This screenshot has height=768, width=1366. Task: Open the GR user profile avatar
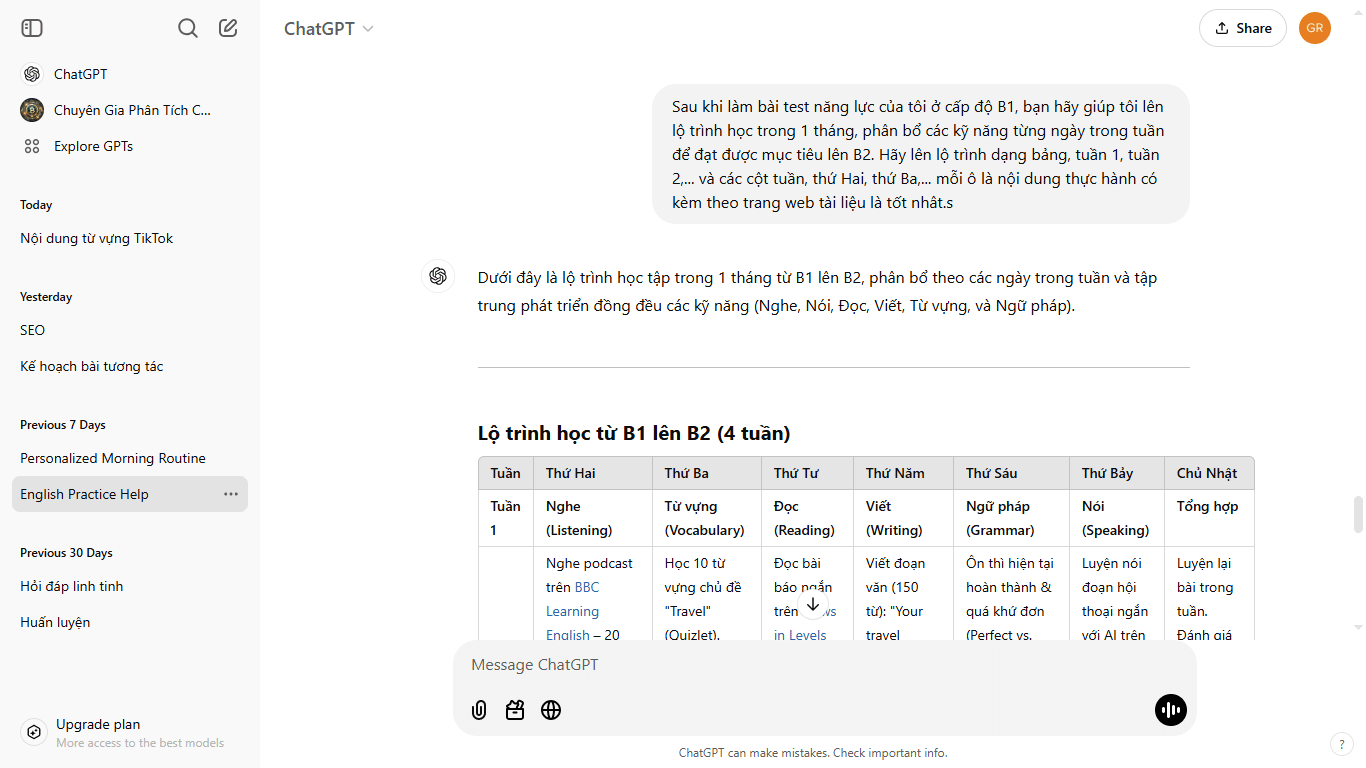[x=1314, y=28]
